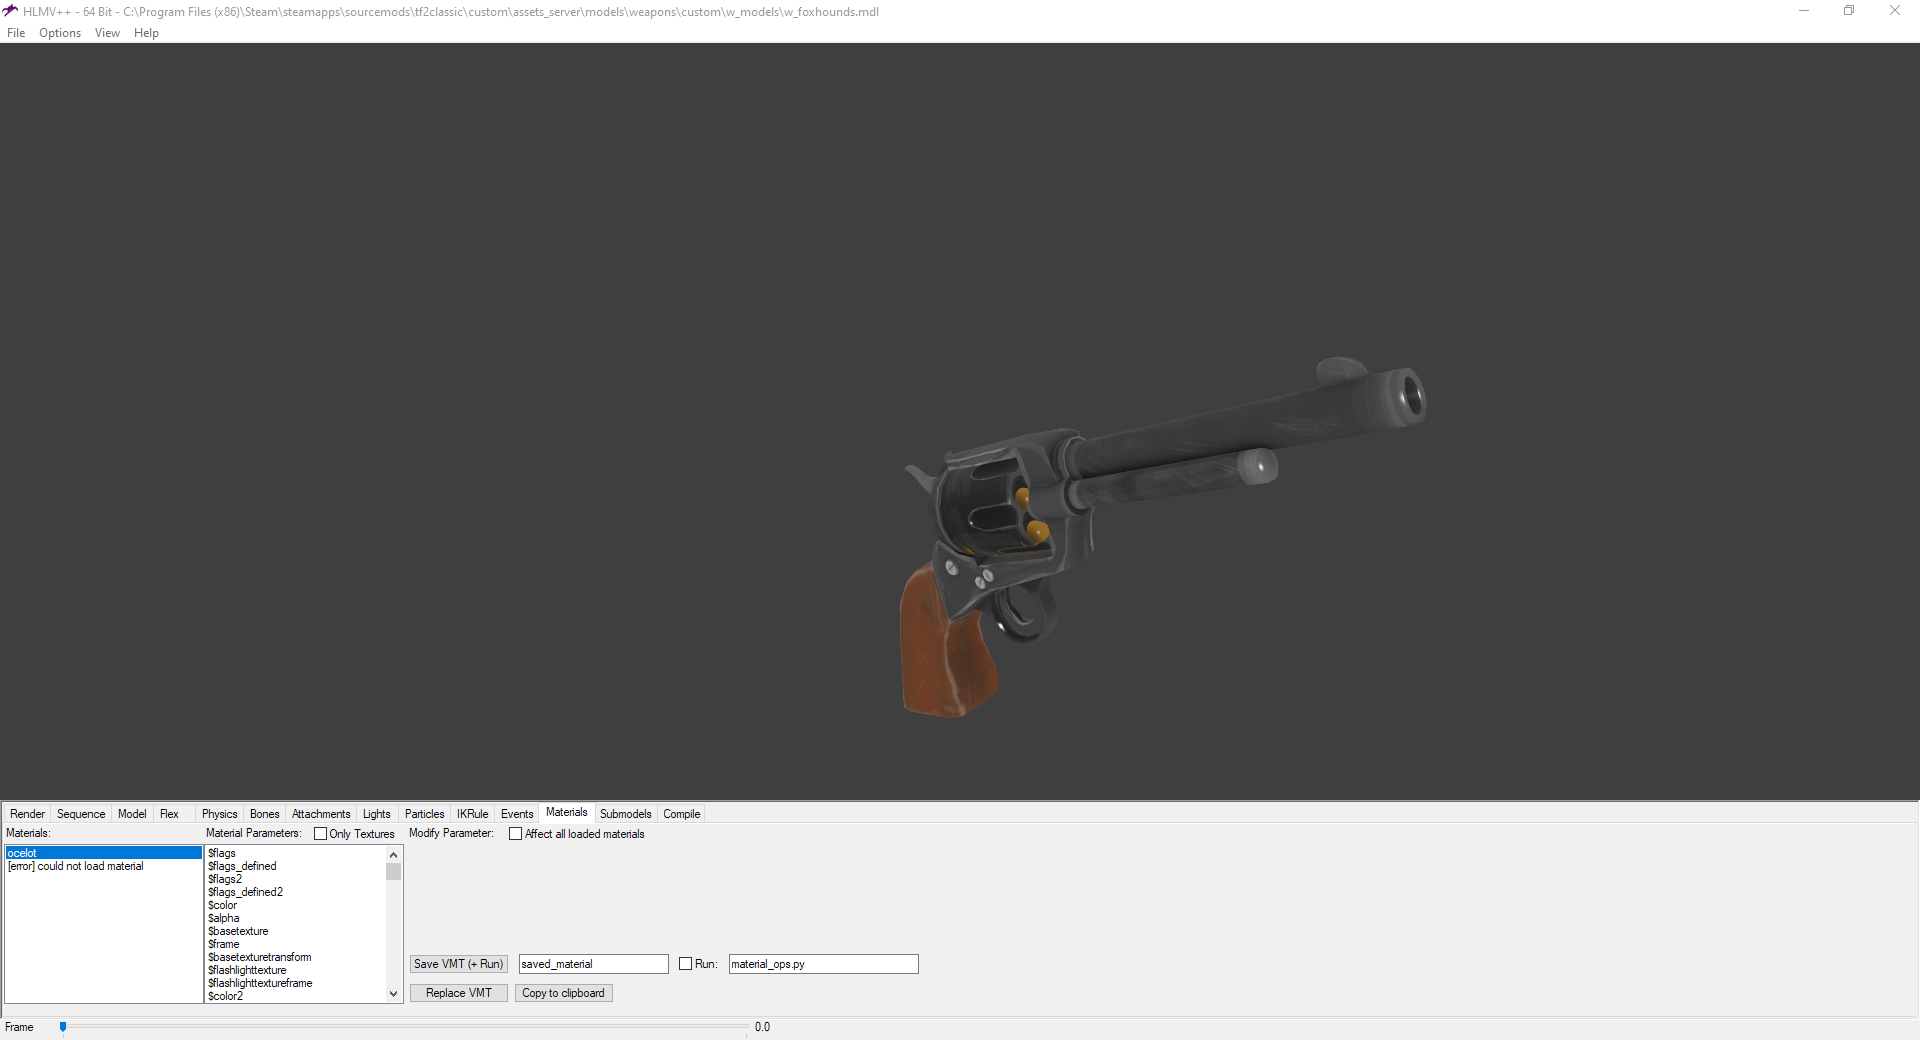Select the could not load material entry
This screenshot has height=1040, width=1920.
tap(104, 866)
